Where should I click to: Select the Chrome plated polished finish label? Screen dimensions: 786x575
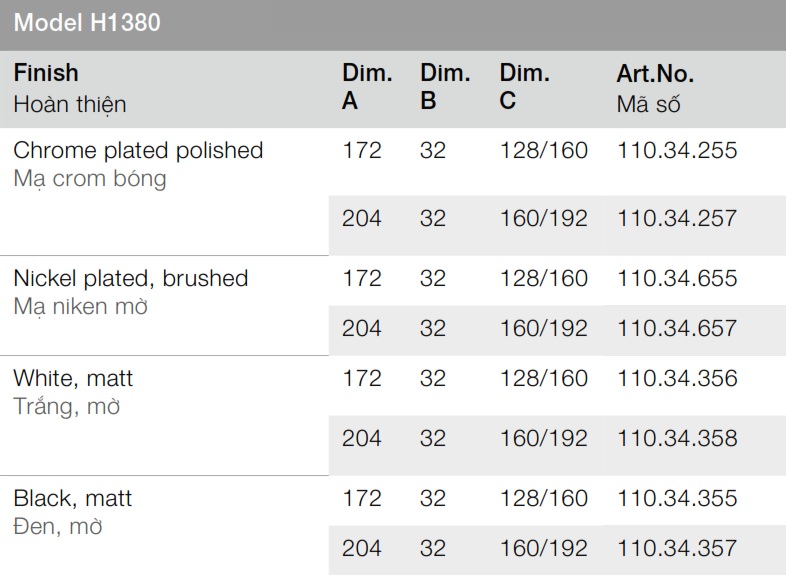138,151
